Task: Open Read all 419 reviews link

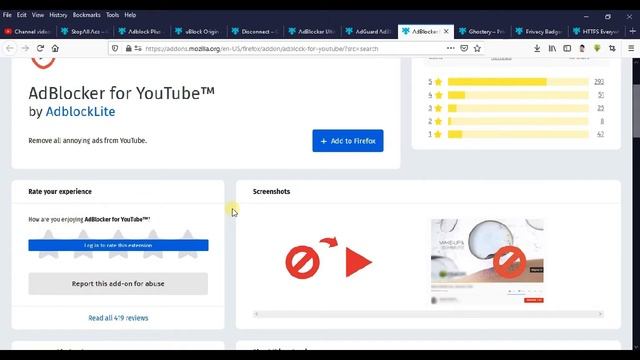Action: [118, 318]
